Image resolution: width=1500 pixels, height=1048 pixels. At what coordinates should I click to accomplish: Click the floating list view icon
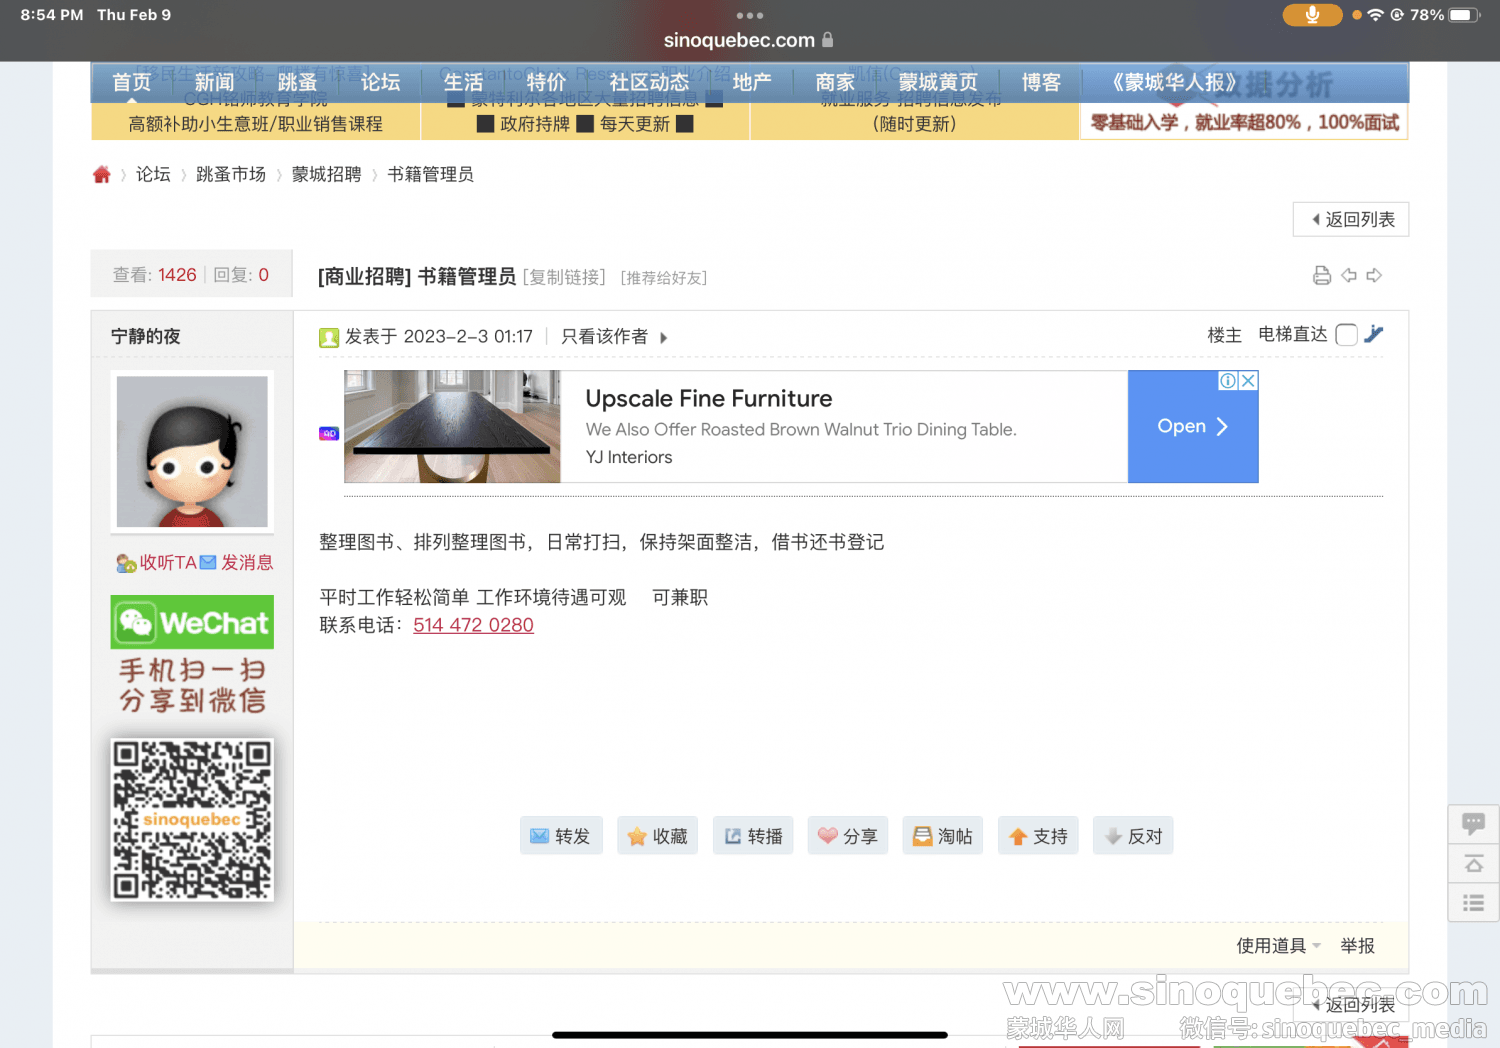click(1473, 903)
